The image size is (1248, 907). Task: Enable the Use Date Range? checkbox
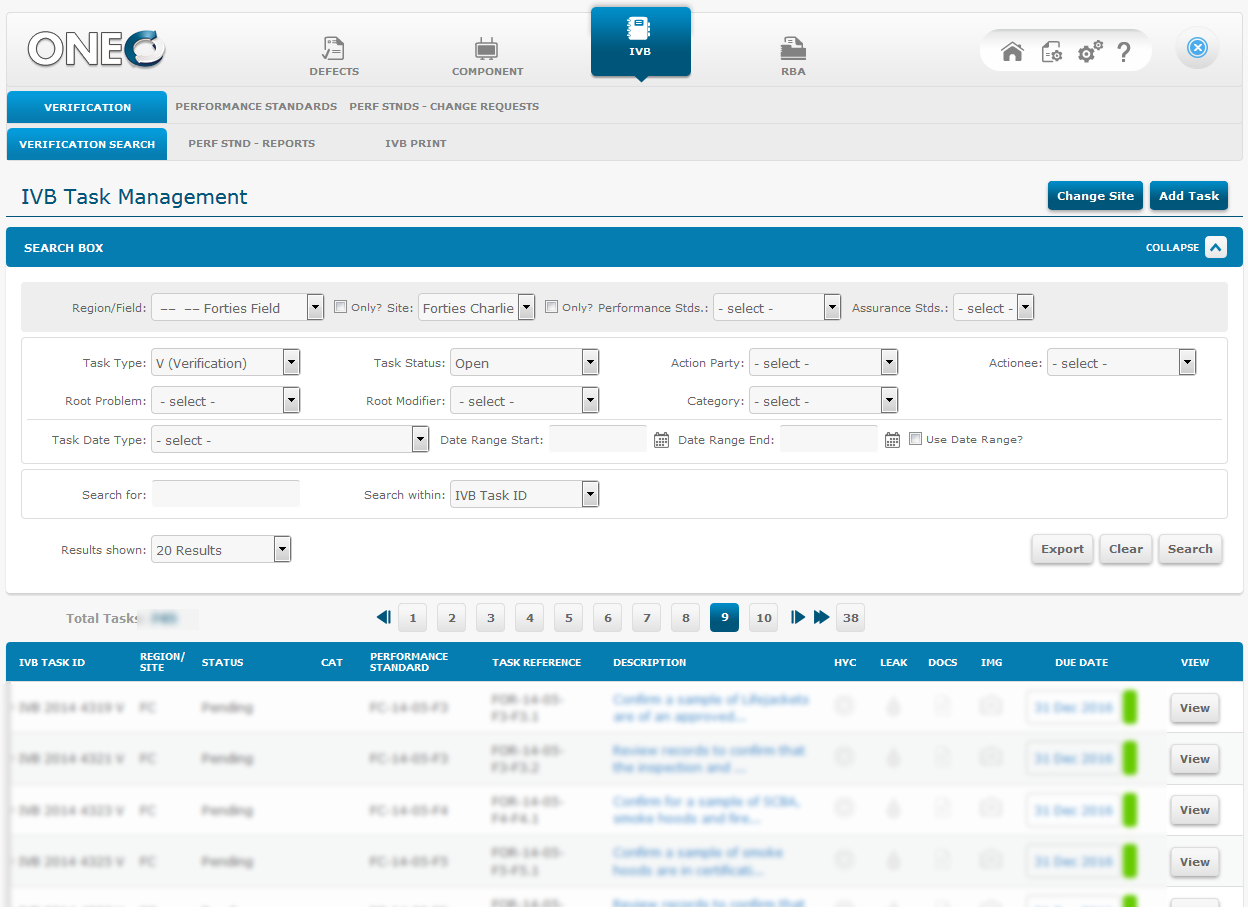pyautogui.click(x=915, y=438)
